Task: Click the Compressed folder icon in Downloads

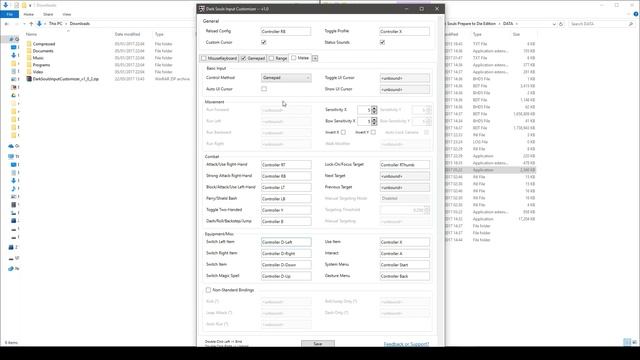Action: [x=29, y=44]
